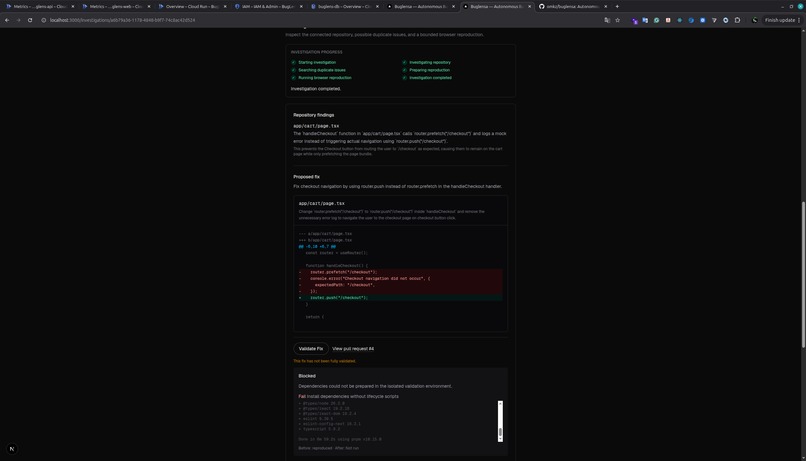This screenshot has width=806, height=461.
Task: Click the Investigating repository checkmark
Action: (x=405, y=62)
